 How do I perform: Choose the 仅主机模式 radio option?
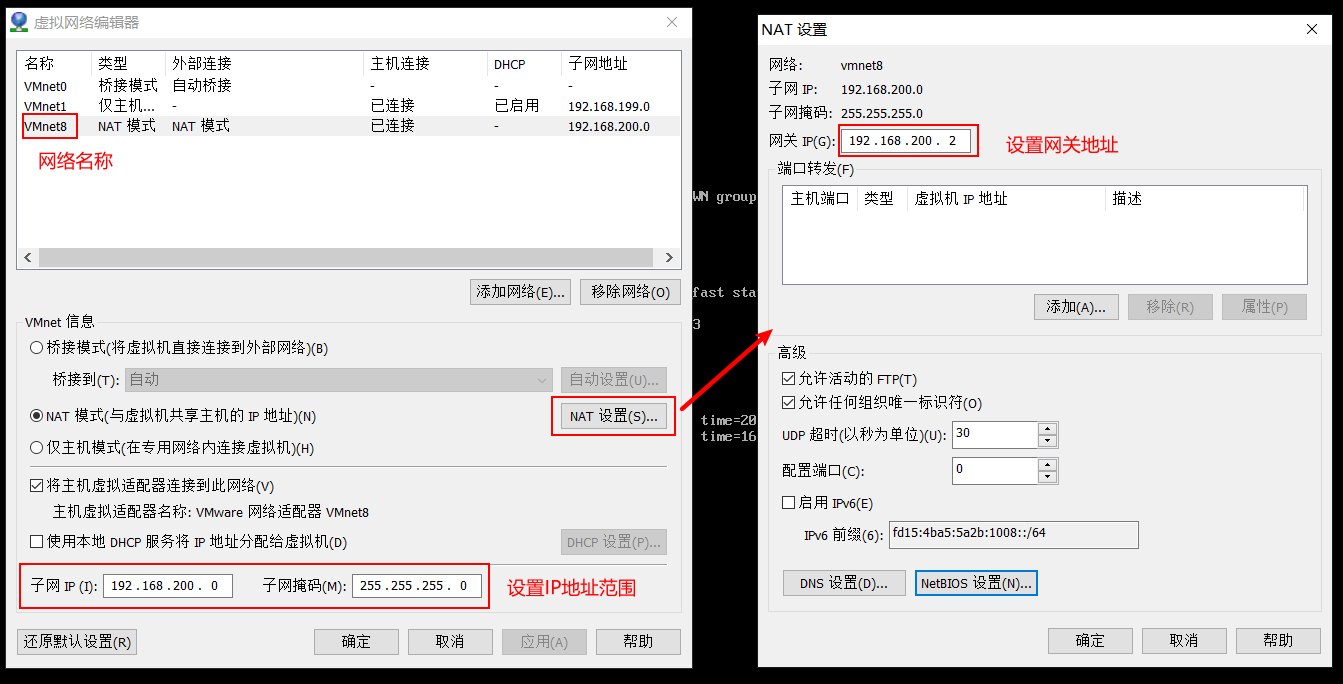click(37, 448)
